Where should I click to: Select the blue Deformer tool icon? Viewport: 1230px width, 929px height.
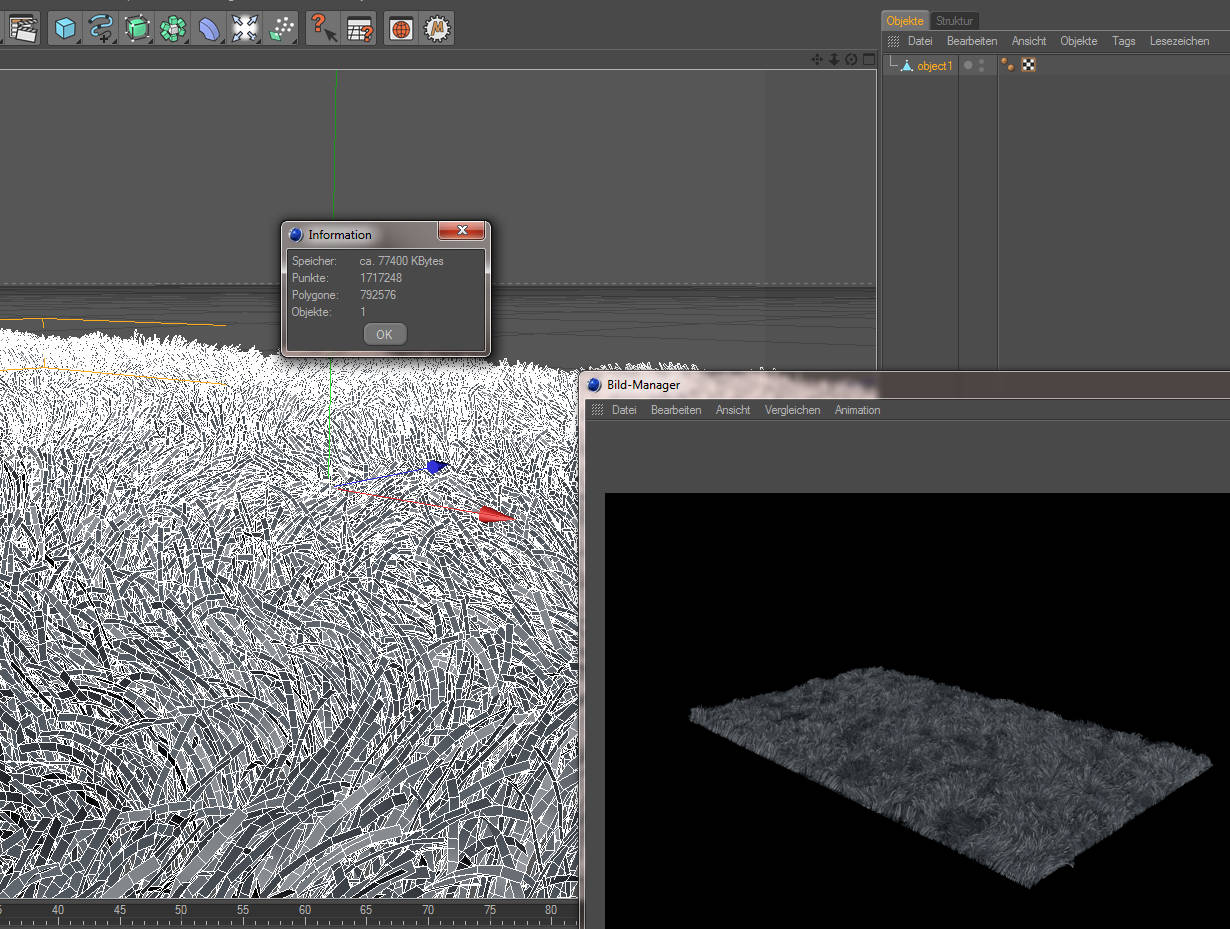coord(209,29)
